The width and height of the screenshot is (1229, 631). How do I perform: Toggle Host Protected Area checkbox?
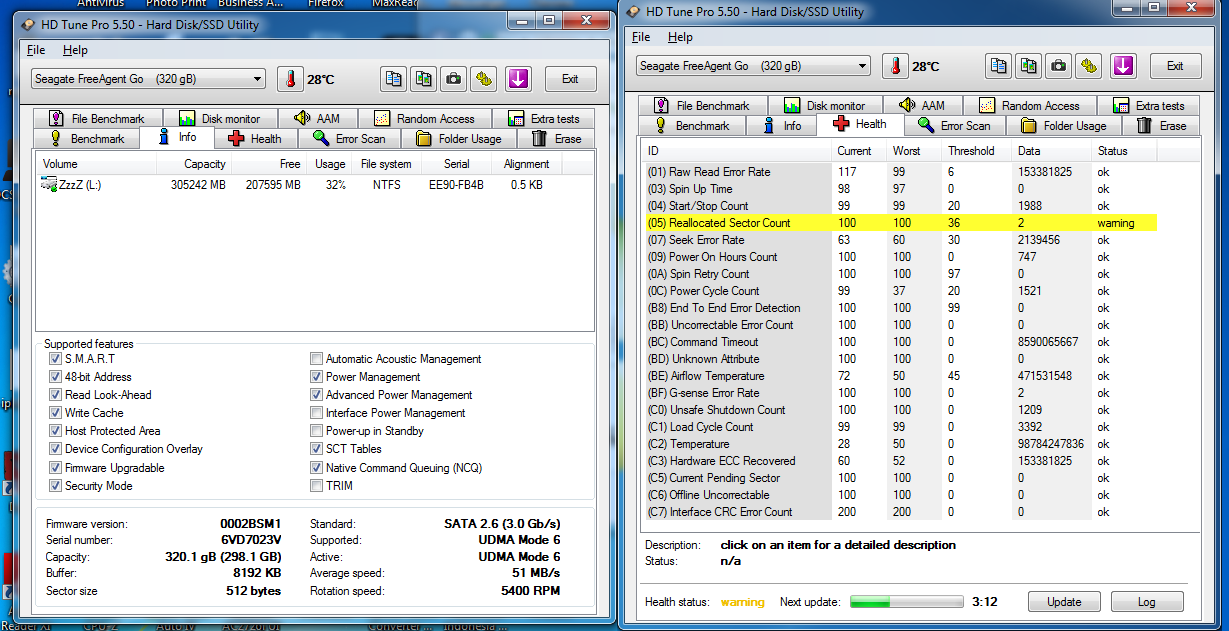pos(56,431)
